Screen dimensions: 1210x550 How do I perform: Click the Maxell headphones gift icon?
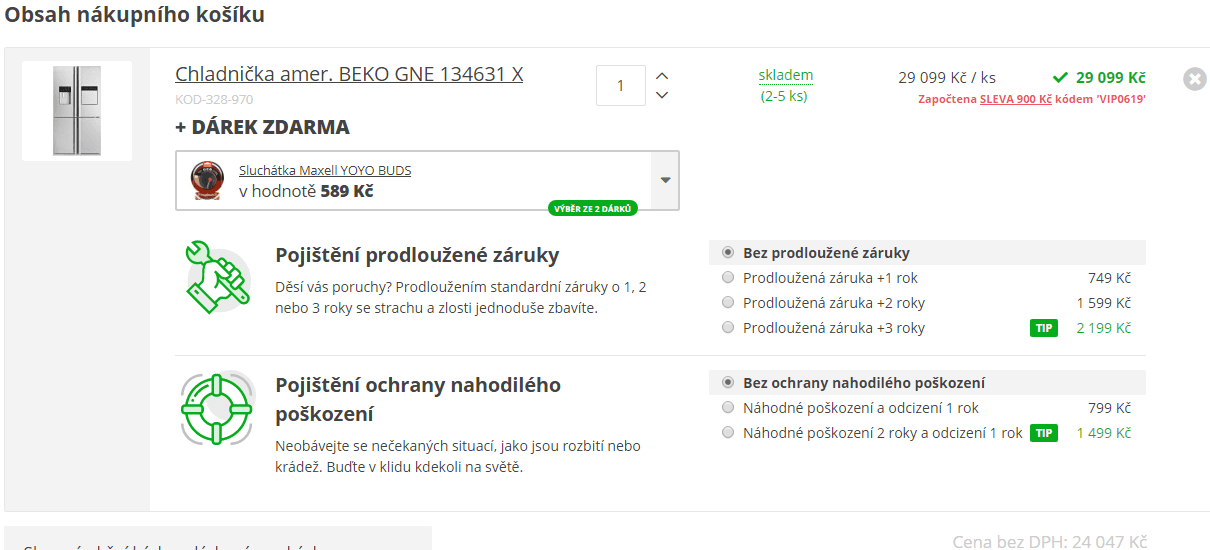[206, 180]
